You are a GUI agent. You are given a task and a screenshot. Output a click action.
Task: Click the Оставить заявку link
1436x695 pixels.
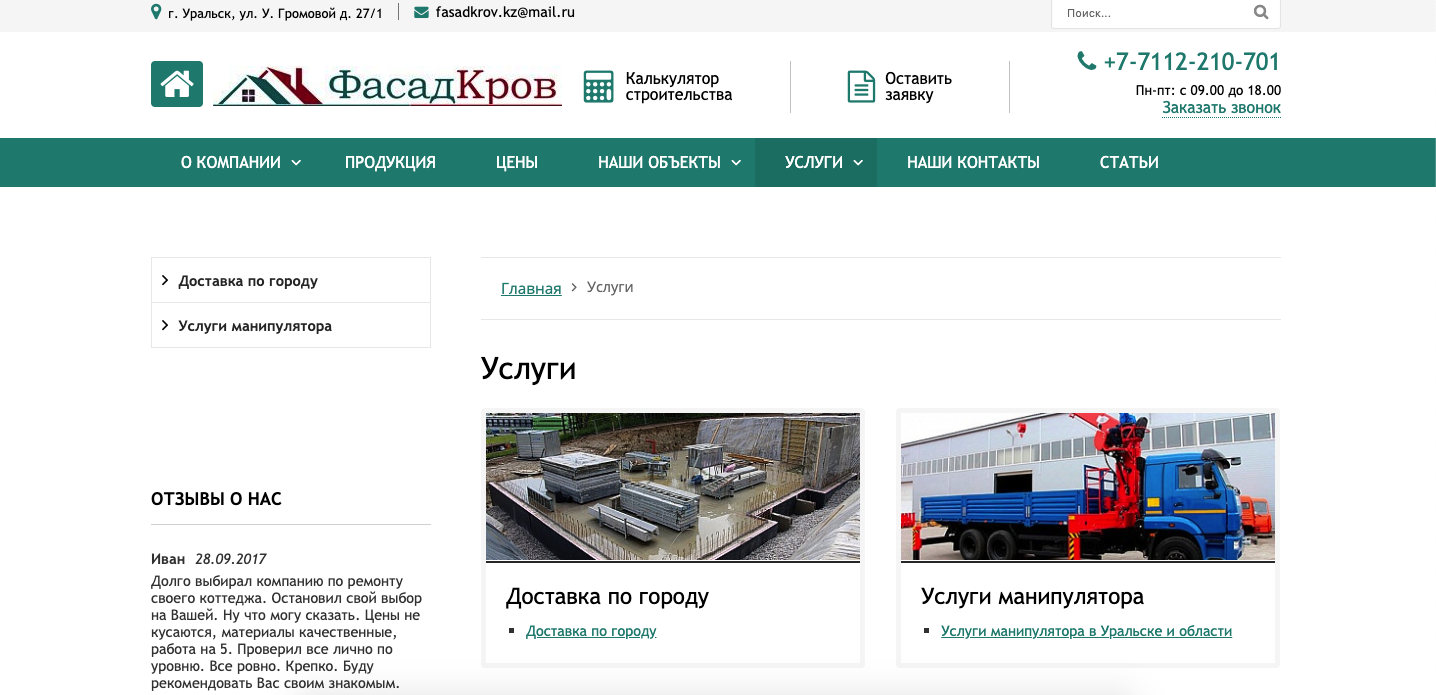[918, 87]
